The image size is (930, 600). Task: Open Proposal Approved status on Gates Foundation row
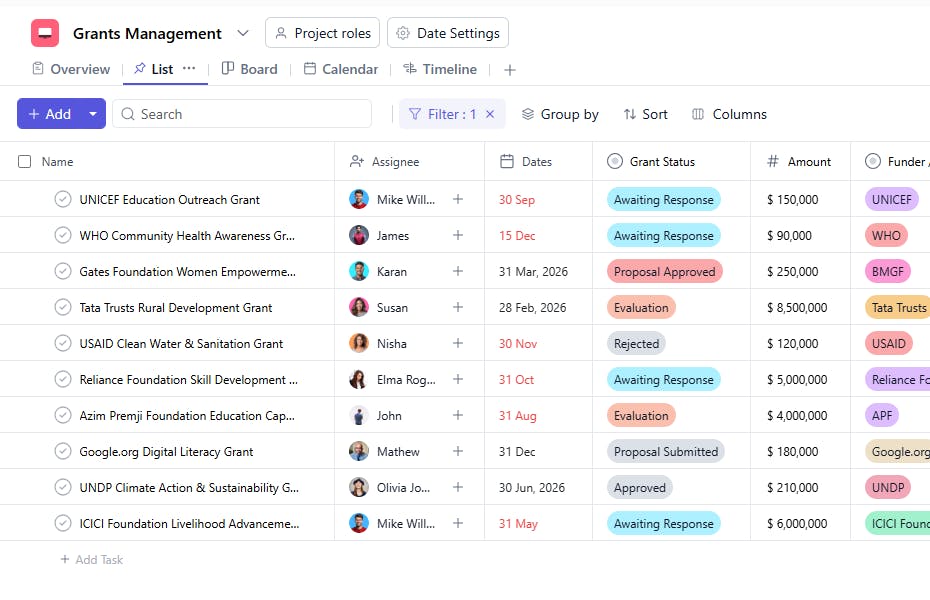tap(664, 271)
